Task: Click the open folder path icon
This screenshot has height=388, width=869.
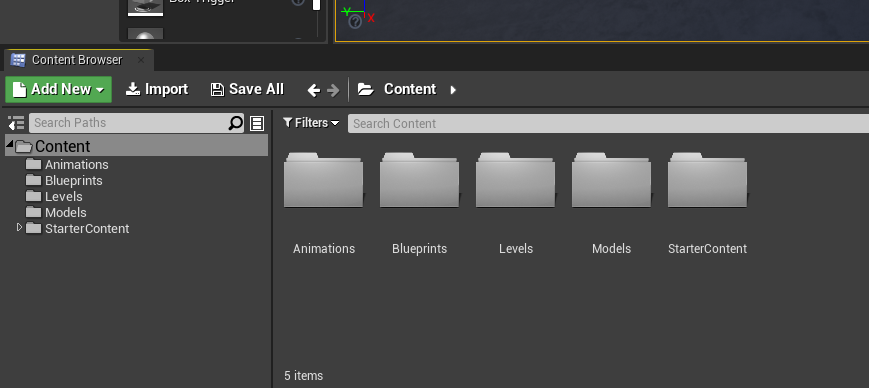Action: [366, 89]
